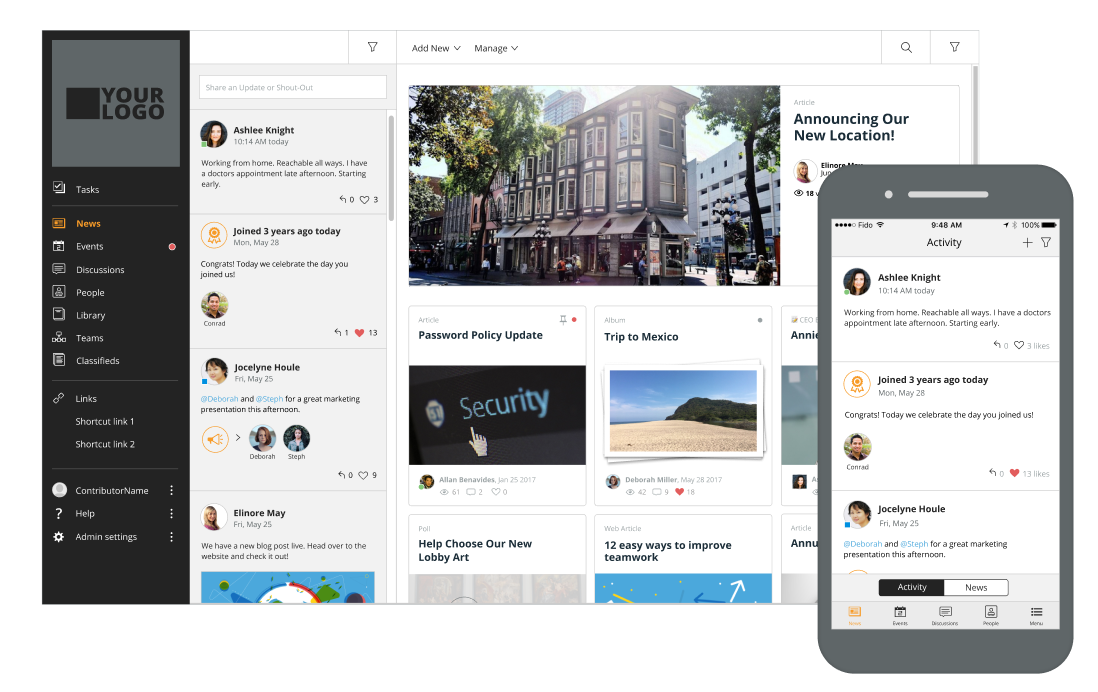Screen dimensions: 1098x692
Task: Open the Tasks section in the sidebar
Action: click(x=86, y=189)
